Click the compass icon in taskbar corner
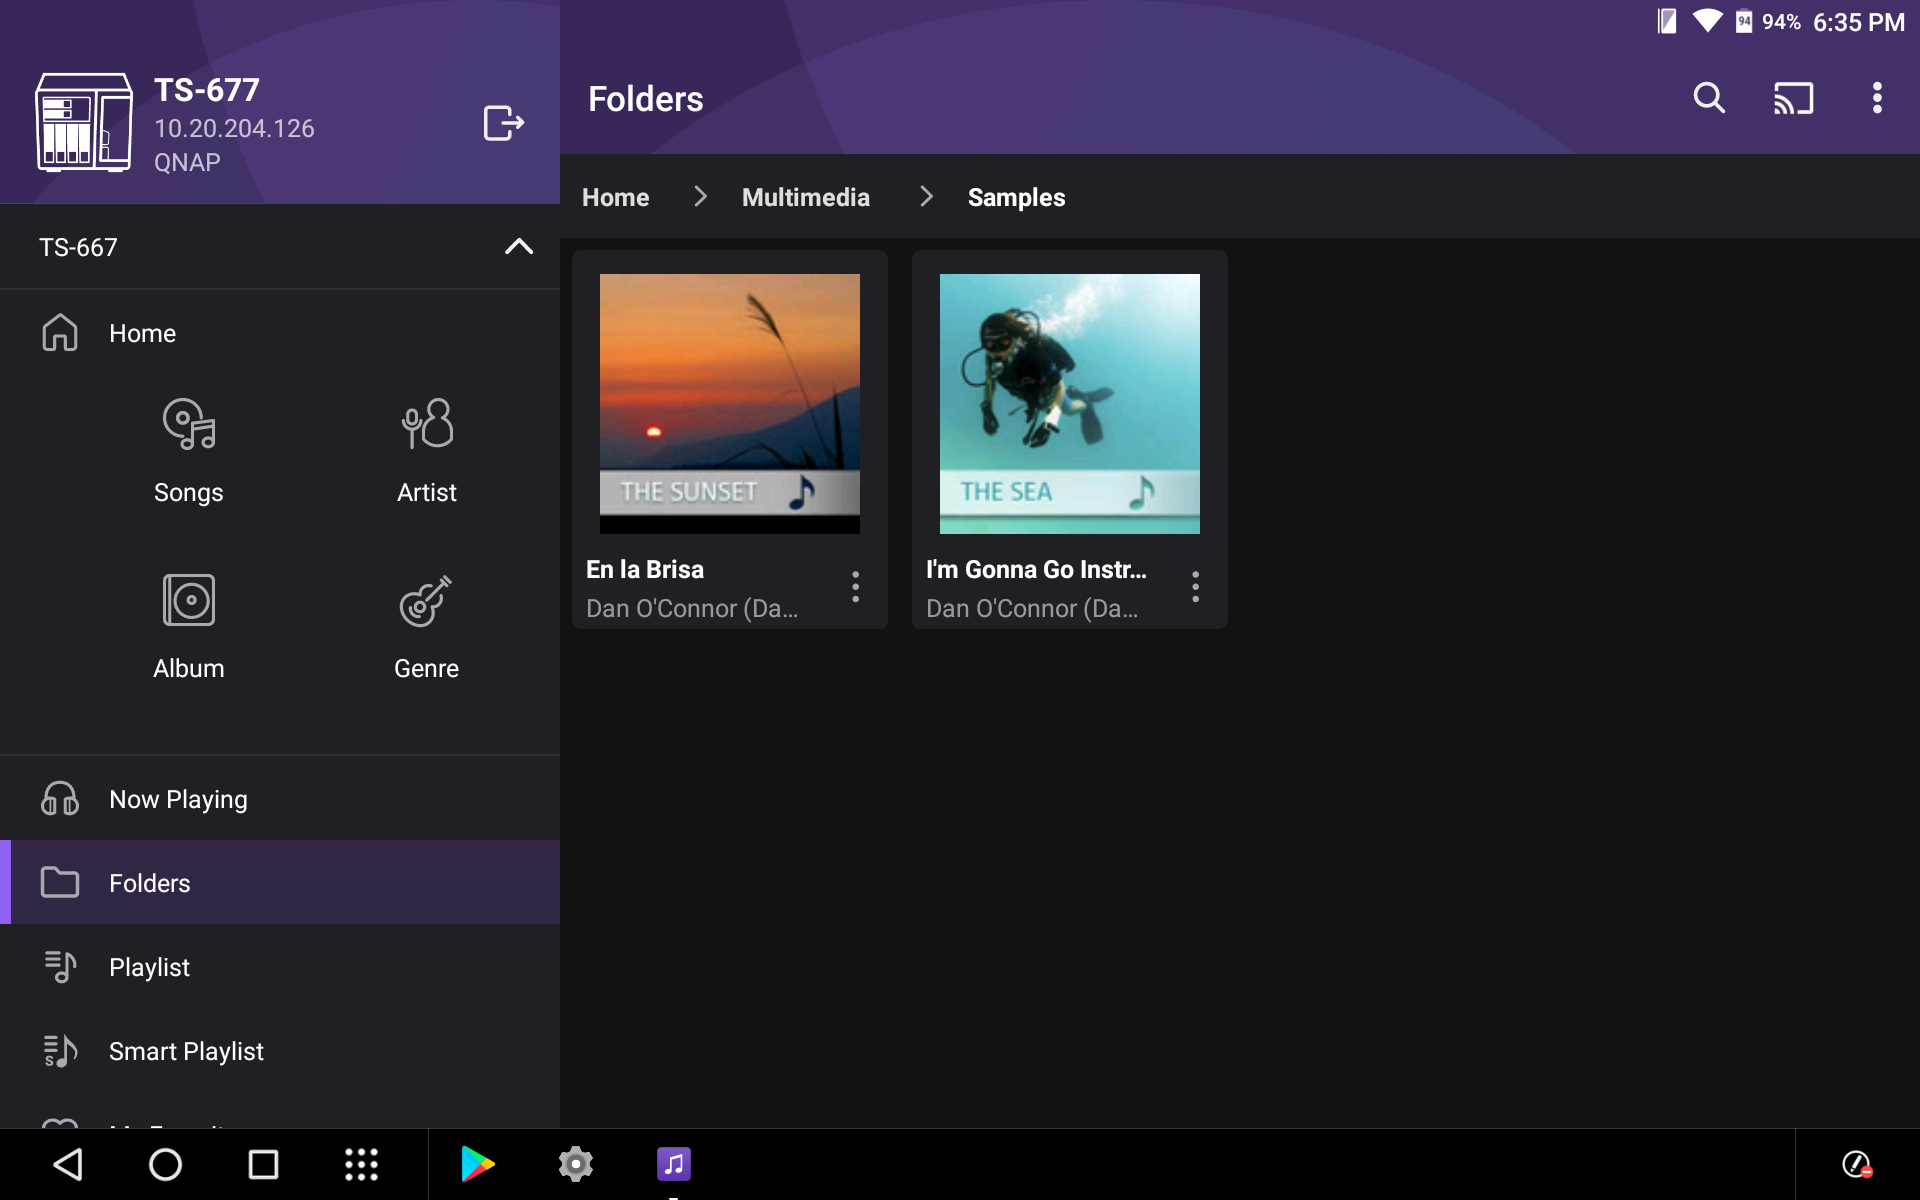This screenshot has height=1200, width=1920. point(1857,1164)
